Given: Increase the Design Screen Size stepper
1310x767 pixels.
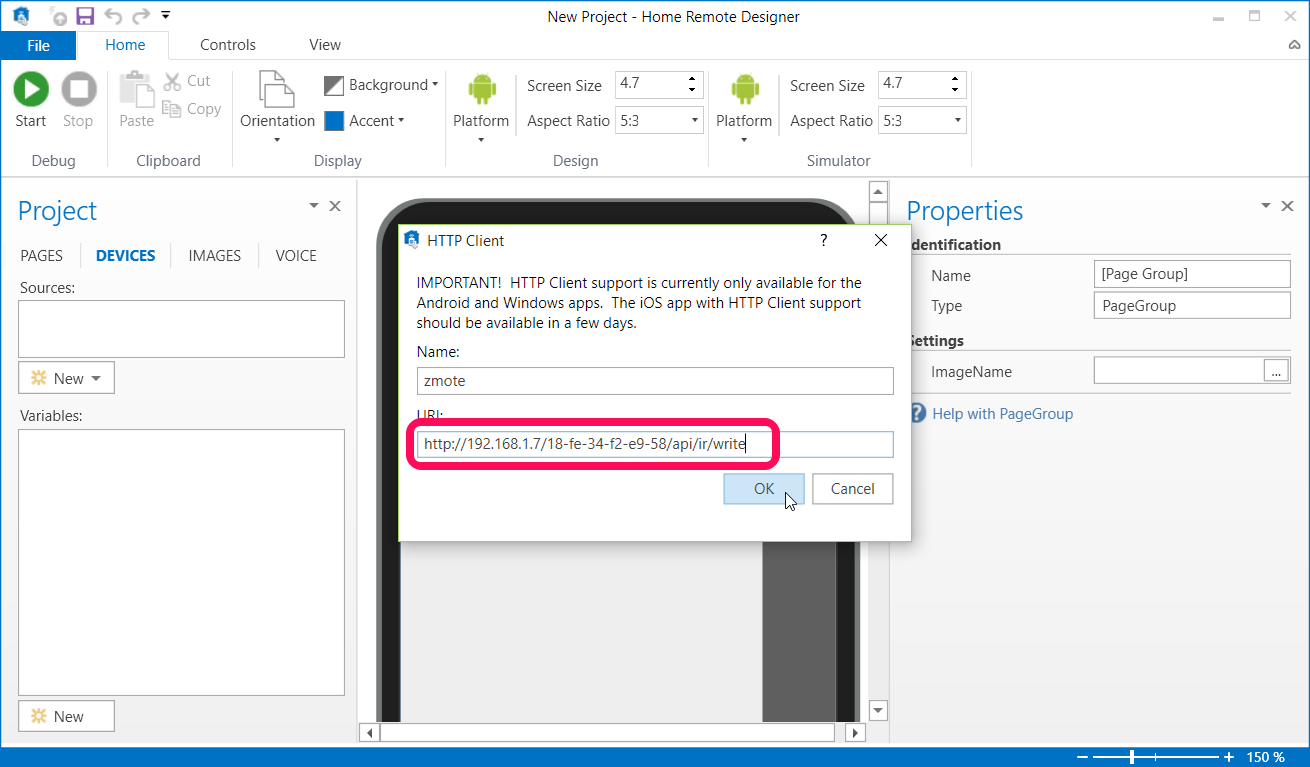Looking at the screenshot, I should (x=692, y=79).
